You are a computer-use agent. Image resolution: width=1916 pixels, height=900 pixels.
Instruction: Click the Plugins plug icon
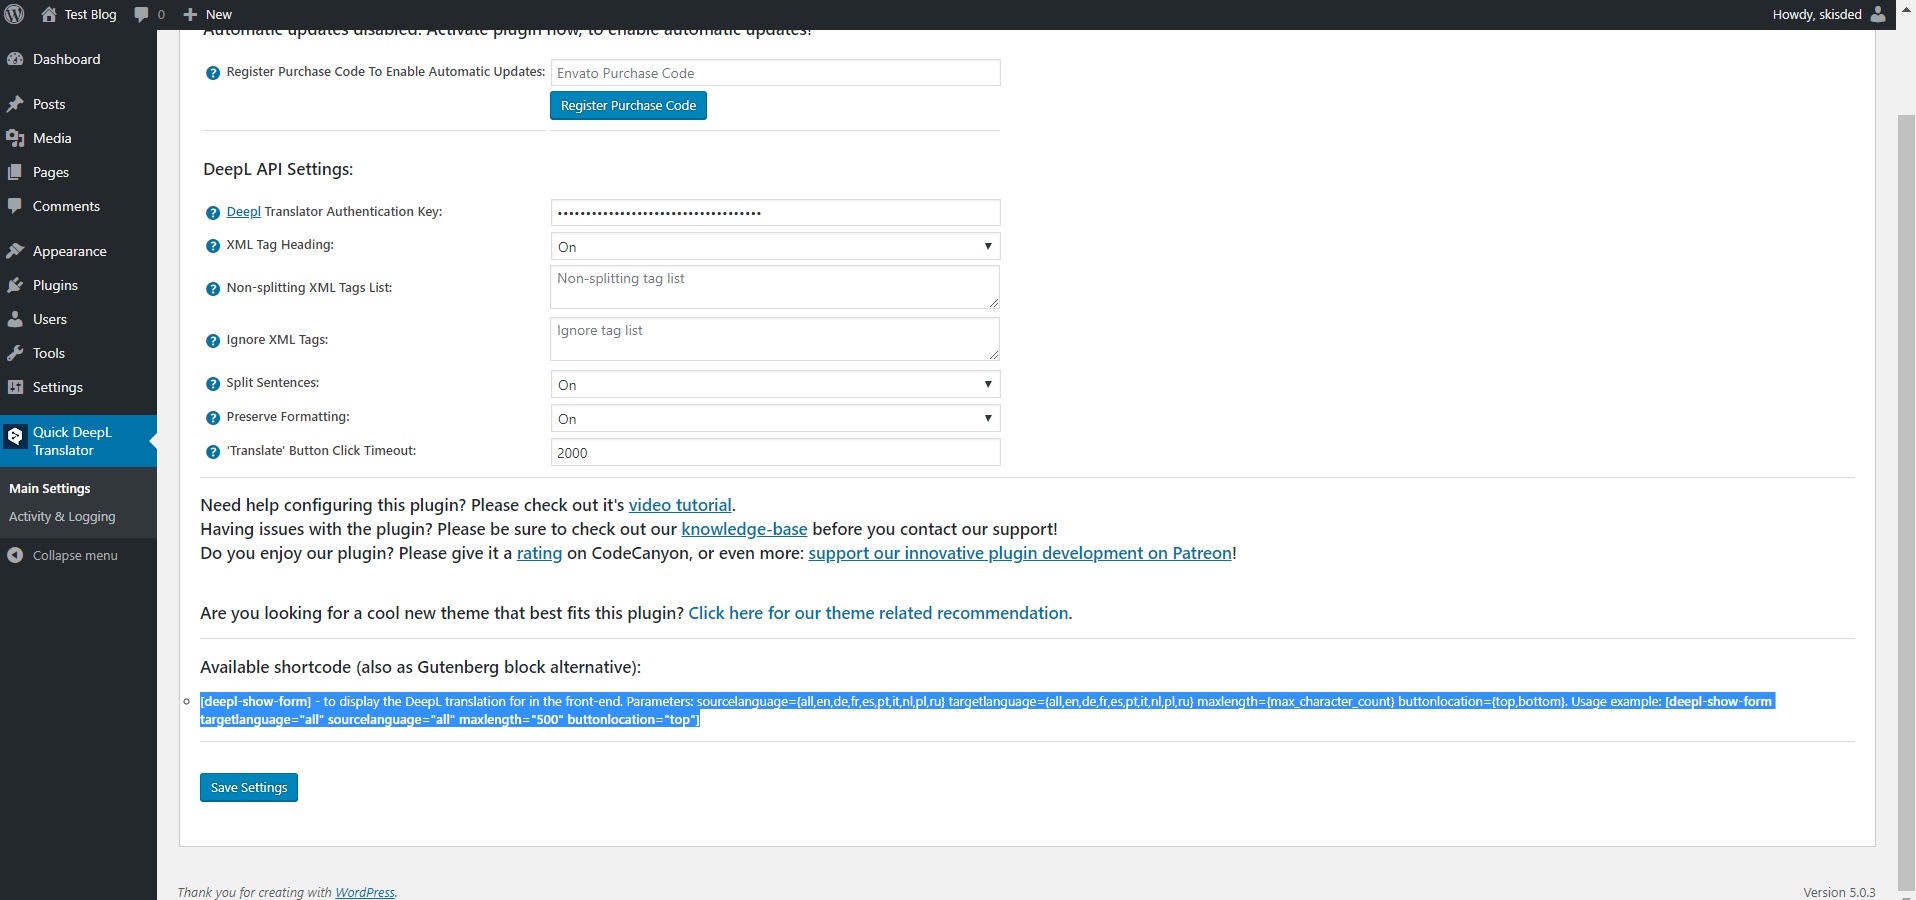point(15,285)
